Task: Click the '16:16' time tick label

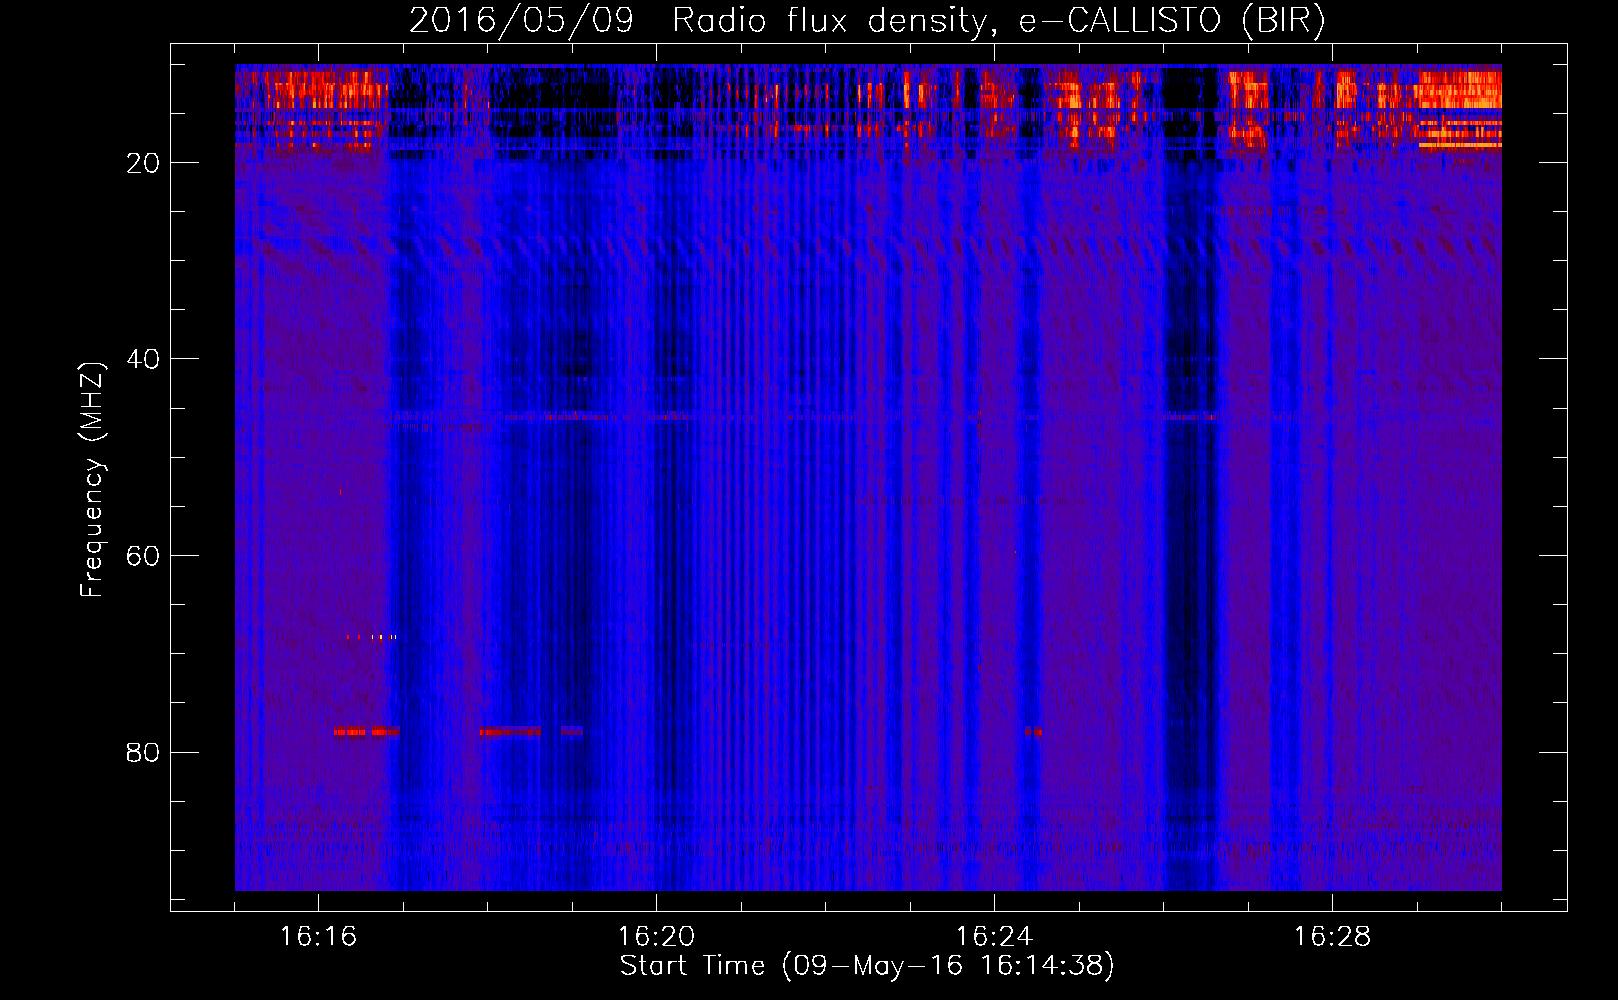Action: 318,937
